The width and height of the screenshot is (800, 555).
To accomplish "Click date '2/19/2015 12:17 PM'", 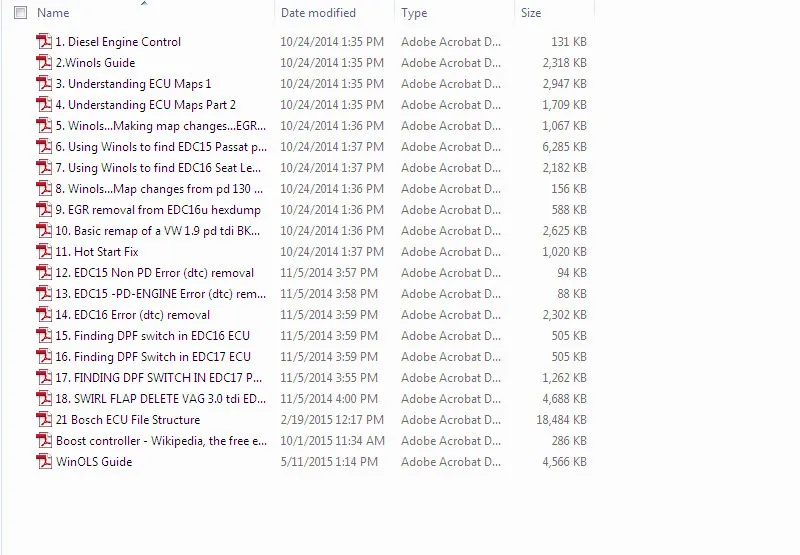I will [332, 420].
